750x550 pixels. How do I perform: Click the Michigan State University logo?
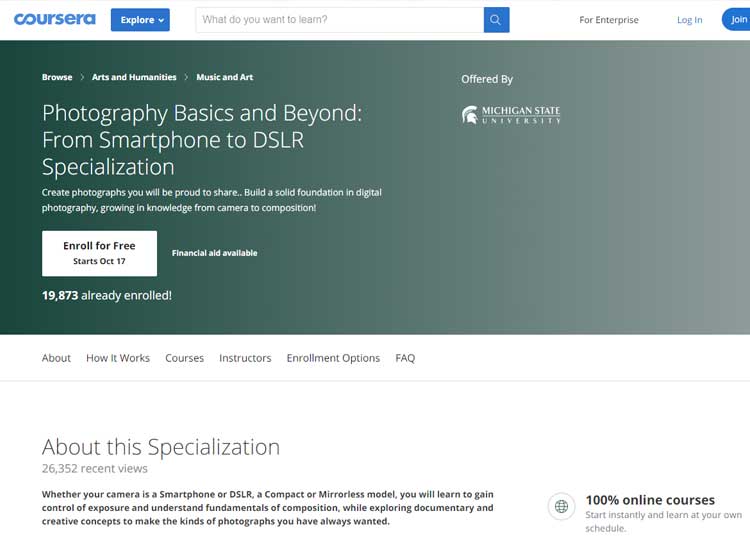point(510,115)
